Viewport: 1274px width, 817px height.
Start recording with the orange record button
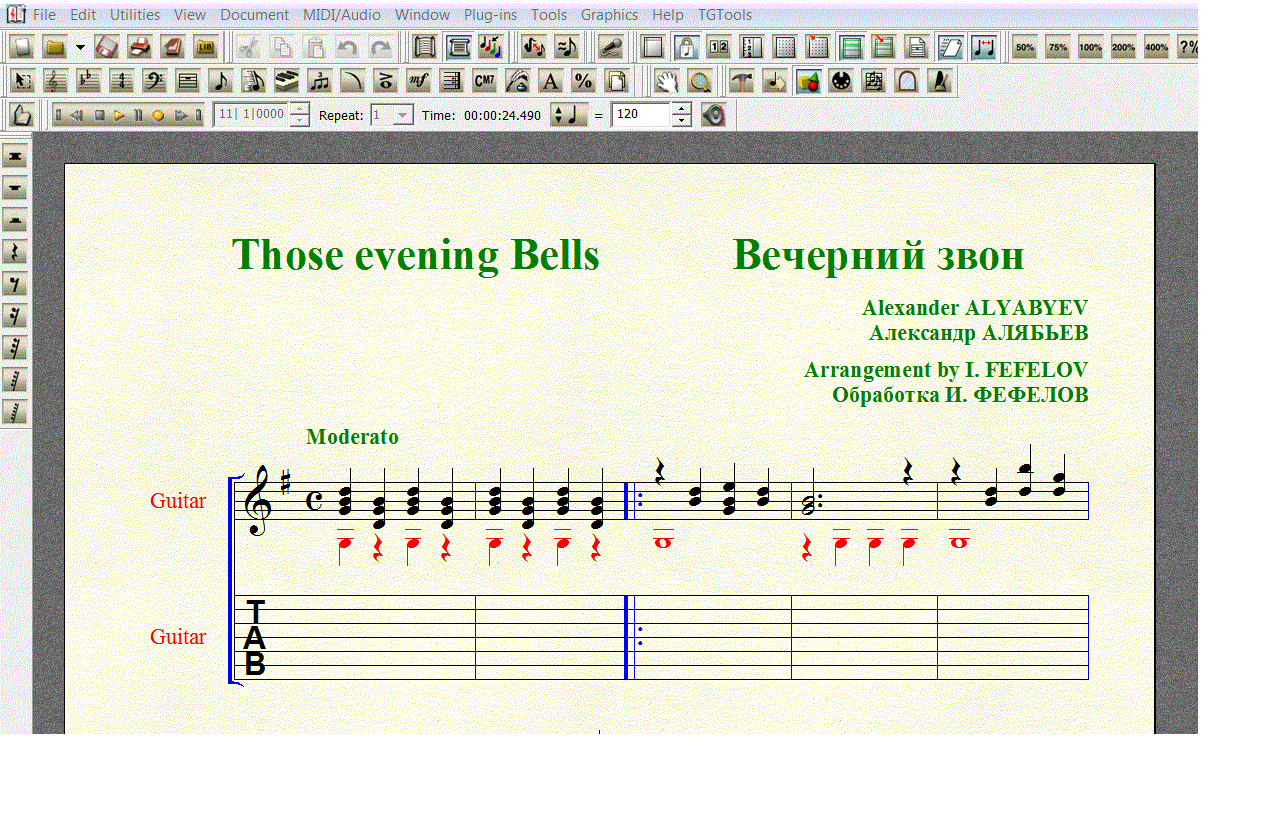[158, 115]
